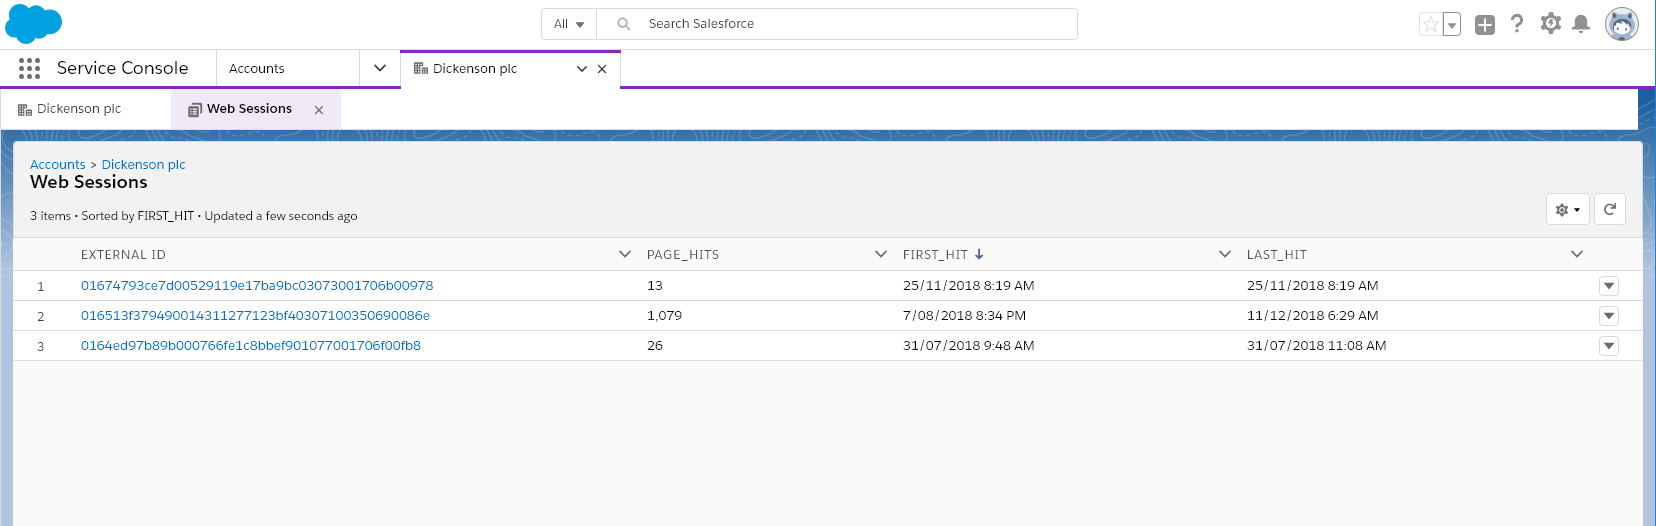Click the 25/11/2018 8:19 AM first hit cell
This screenshot has height=526, width=1656.
tap(968, 285)
